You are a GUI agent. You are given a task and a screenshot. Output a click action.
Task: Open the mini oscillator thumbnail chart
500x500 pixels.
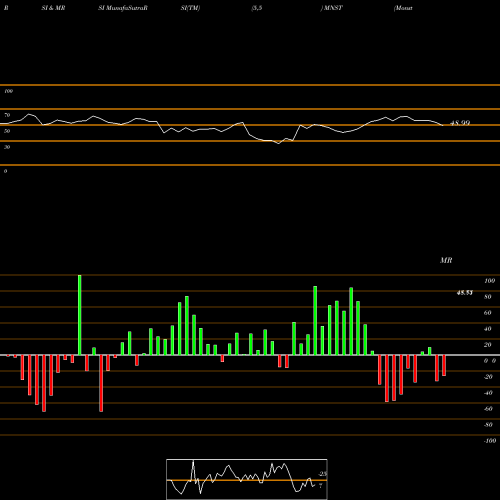tap(247, 479)
